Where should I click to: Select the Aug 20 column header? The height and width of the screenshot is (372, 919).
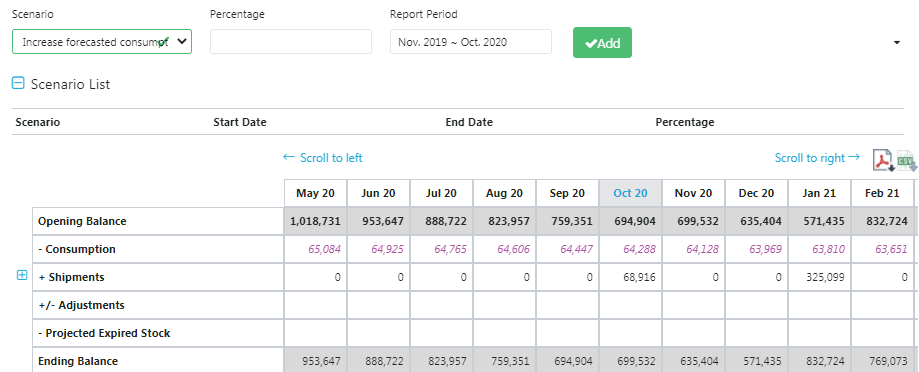(505, 193)
